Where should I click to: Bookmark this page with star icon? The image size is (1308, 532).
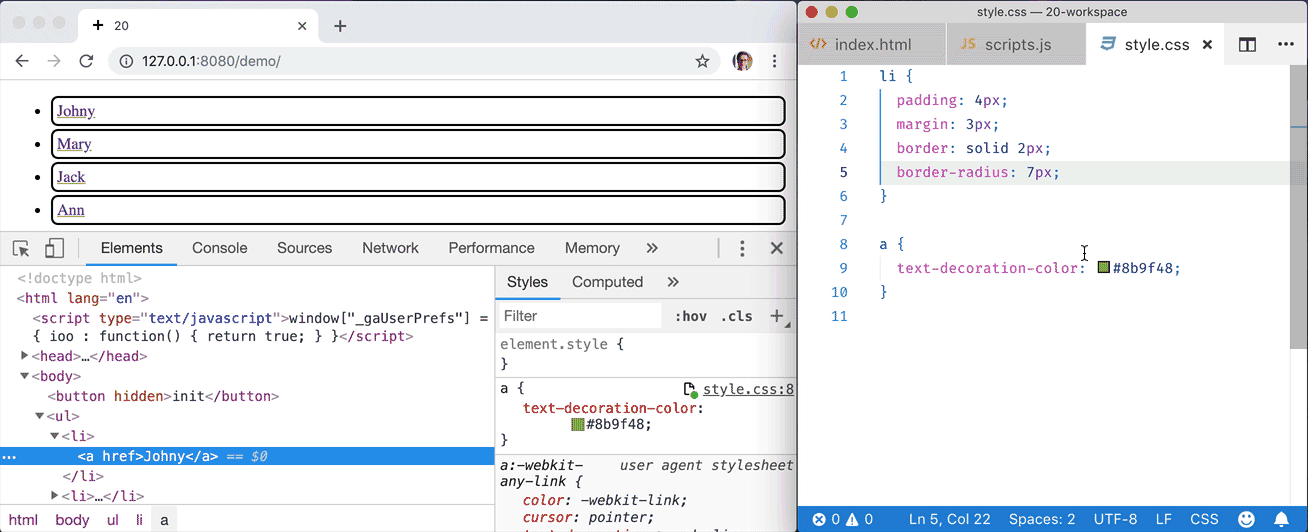click(x=703, y=61)
